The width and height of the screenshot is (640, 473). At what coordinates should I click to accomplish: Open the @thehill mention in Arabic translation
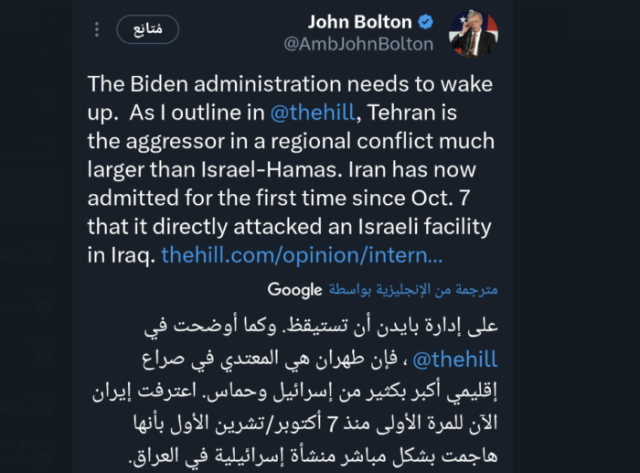pyautogui.click(x=455, y=360)
